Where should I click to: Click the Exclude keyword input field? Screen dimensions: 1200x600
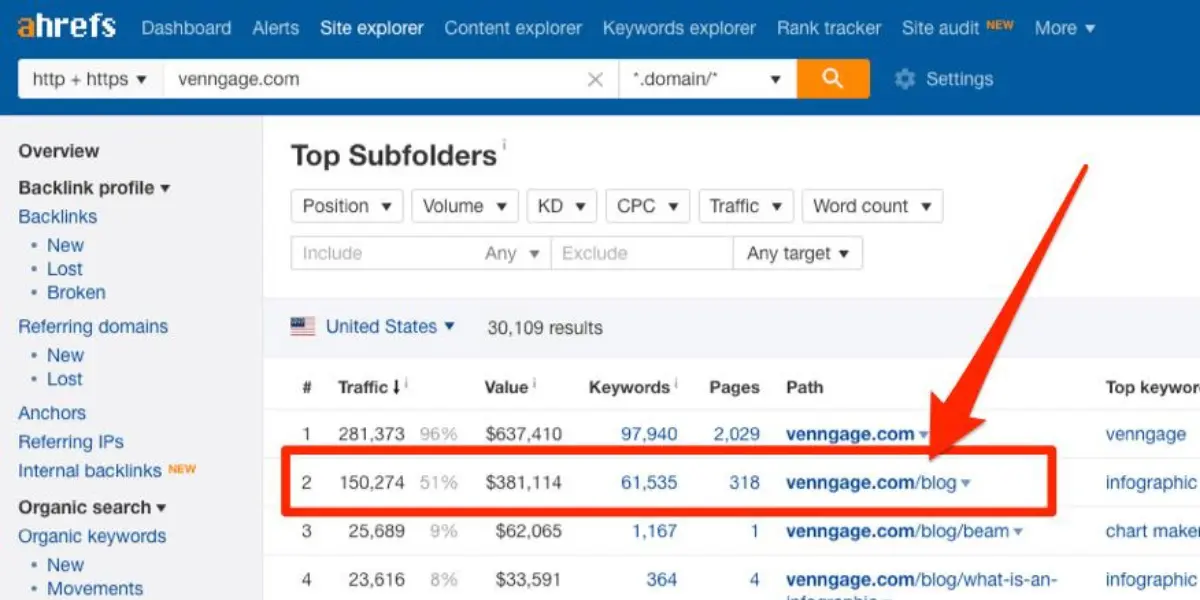642,254
